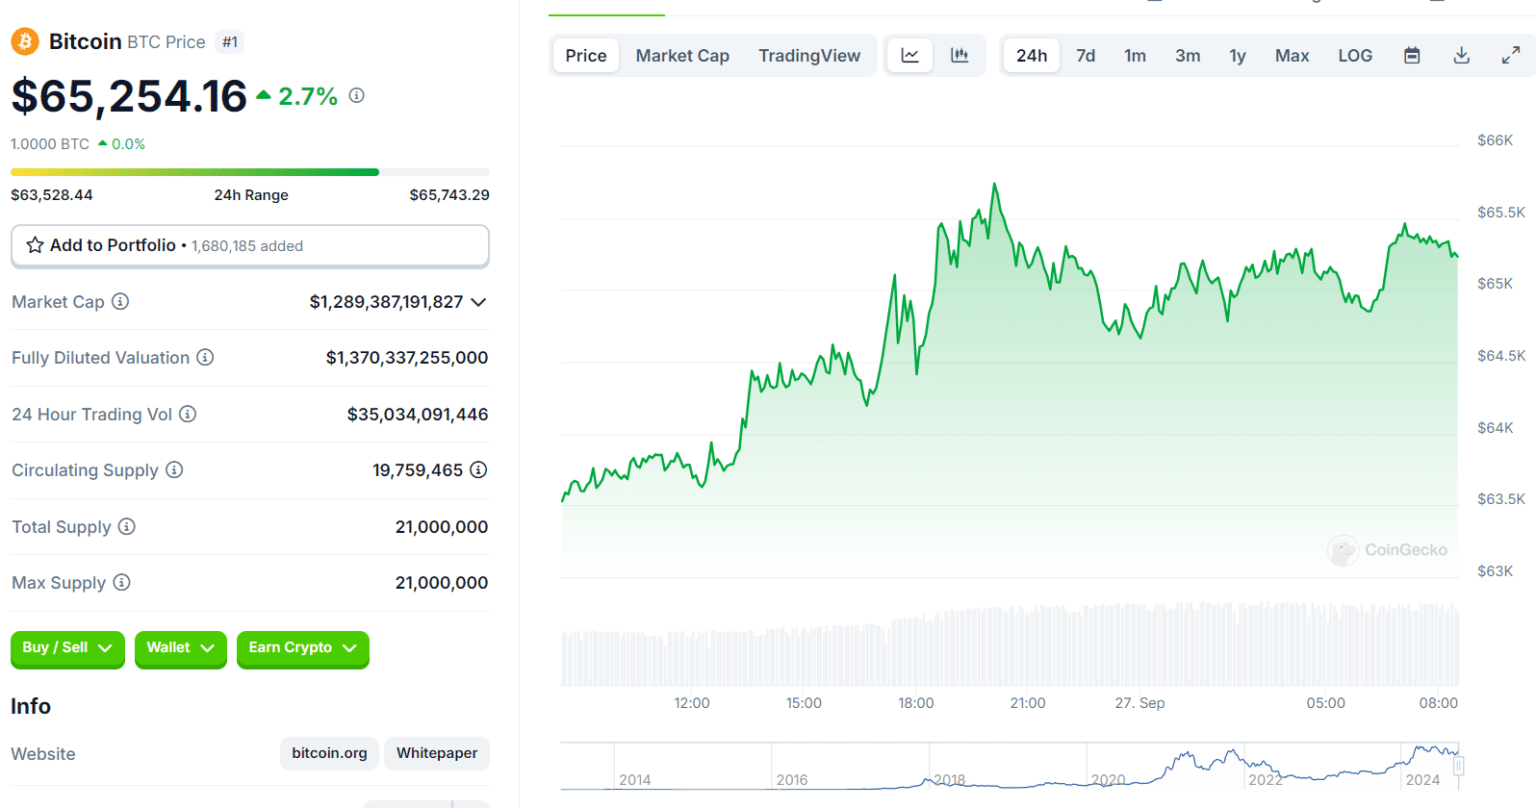Viewport: 1536px width, 808px height.
Task: Click the star icon in Add to Portfolio
Action: (35, 245)
